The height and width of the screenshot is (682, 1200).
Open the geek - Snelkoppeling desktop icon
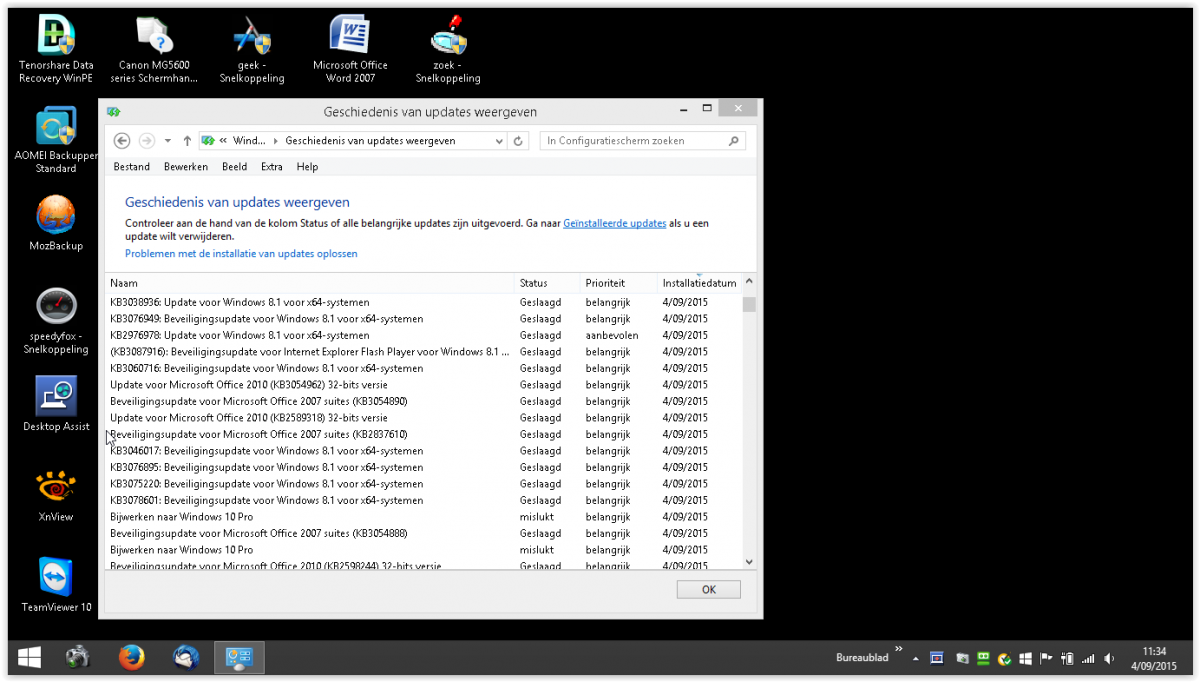pos(253,50)
